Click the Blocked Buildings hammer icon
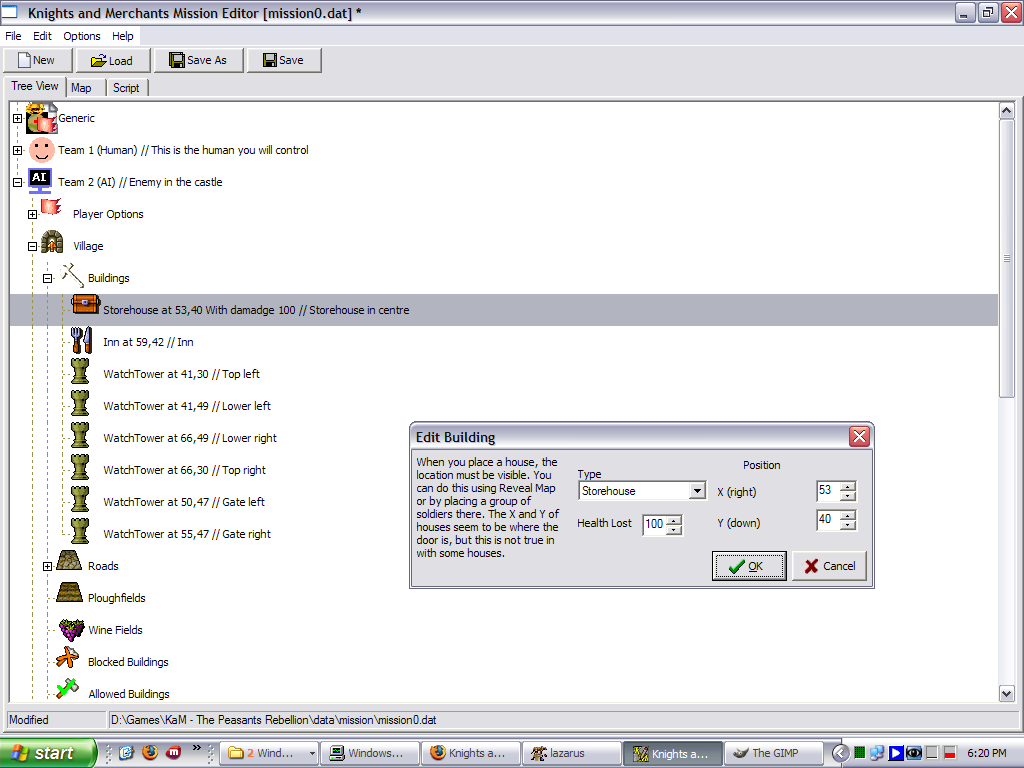This screenshot has height=768, width=1024. 68,660
